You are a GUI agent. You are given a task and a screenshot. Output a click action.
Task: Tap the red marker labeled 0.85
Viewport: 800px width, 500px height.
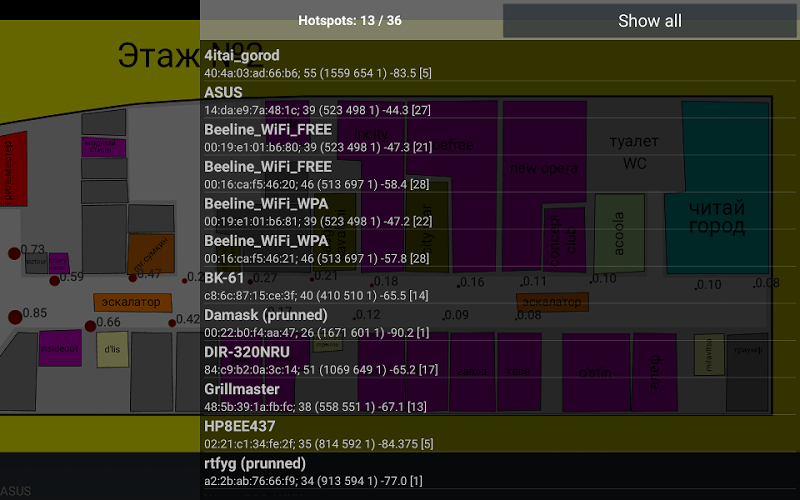15,317
